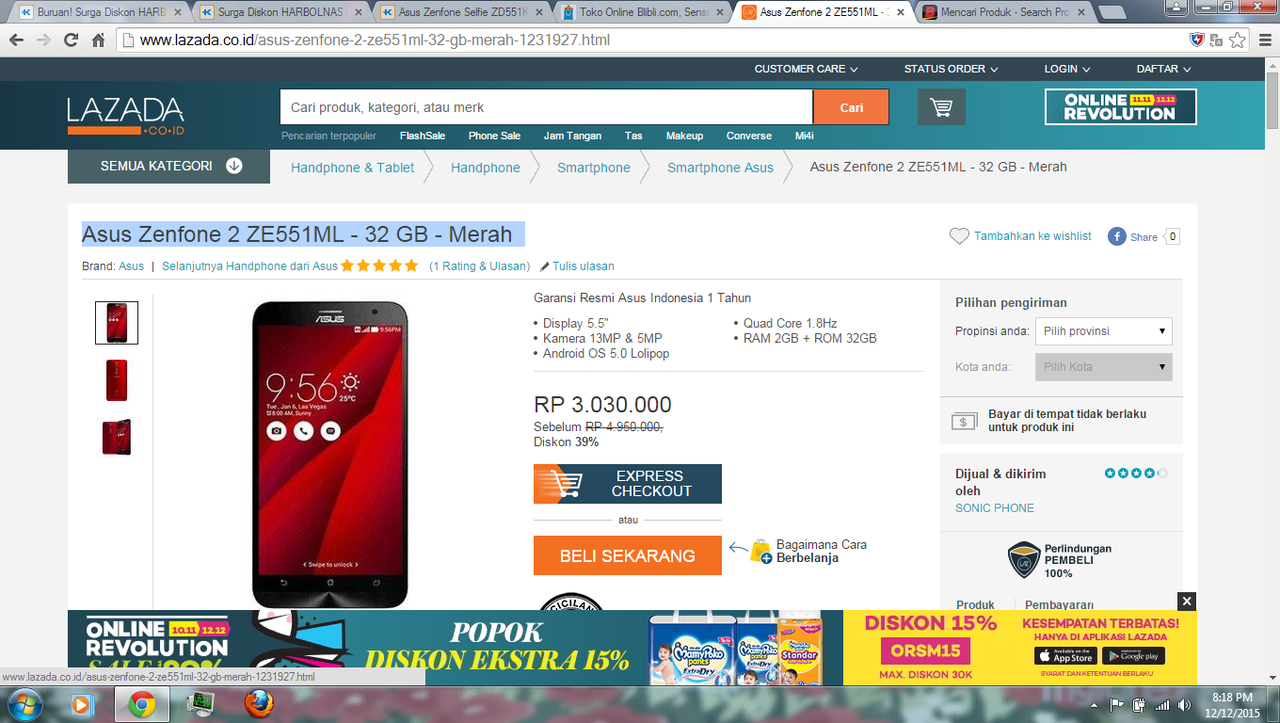Open the system monitor taskbar app
The width and height of the screenshot is (1280, 723).
coord(199,704)
